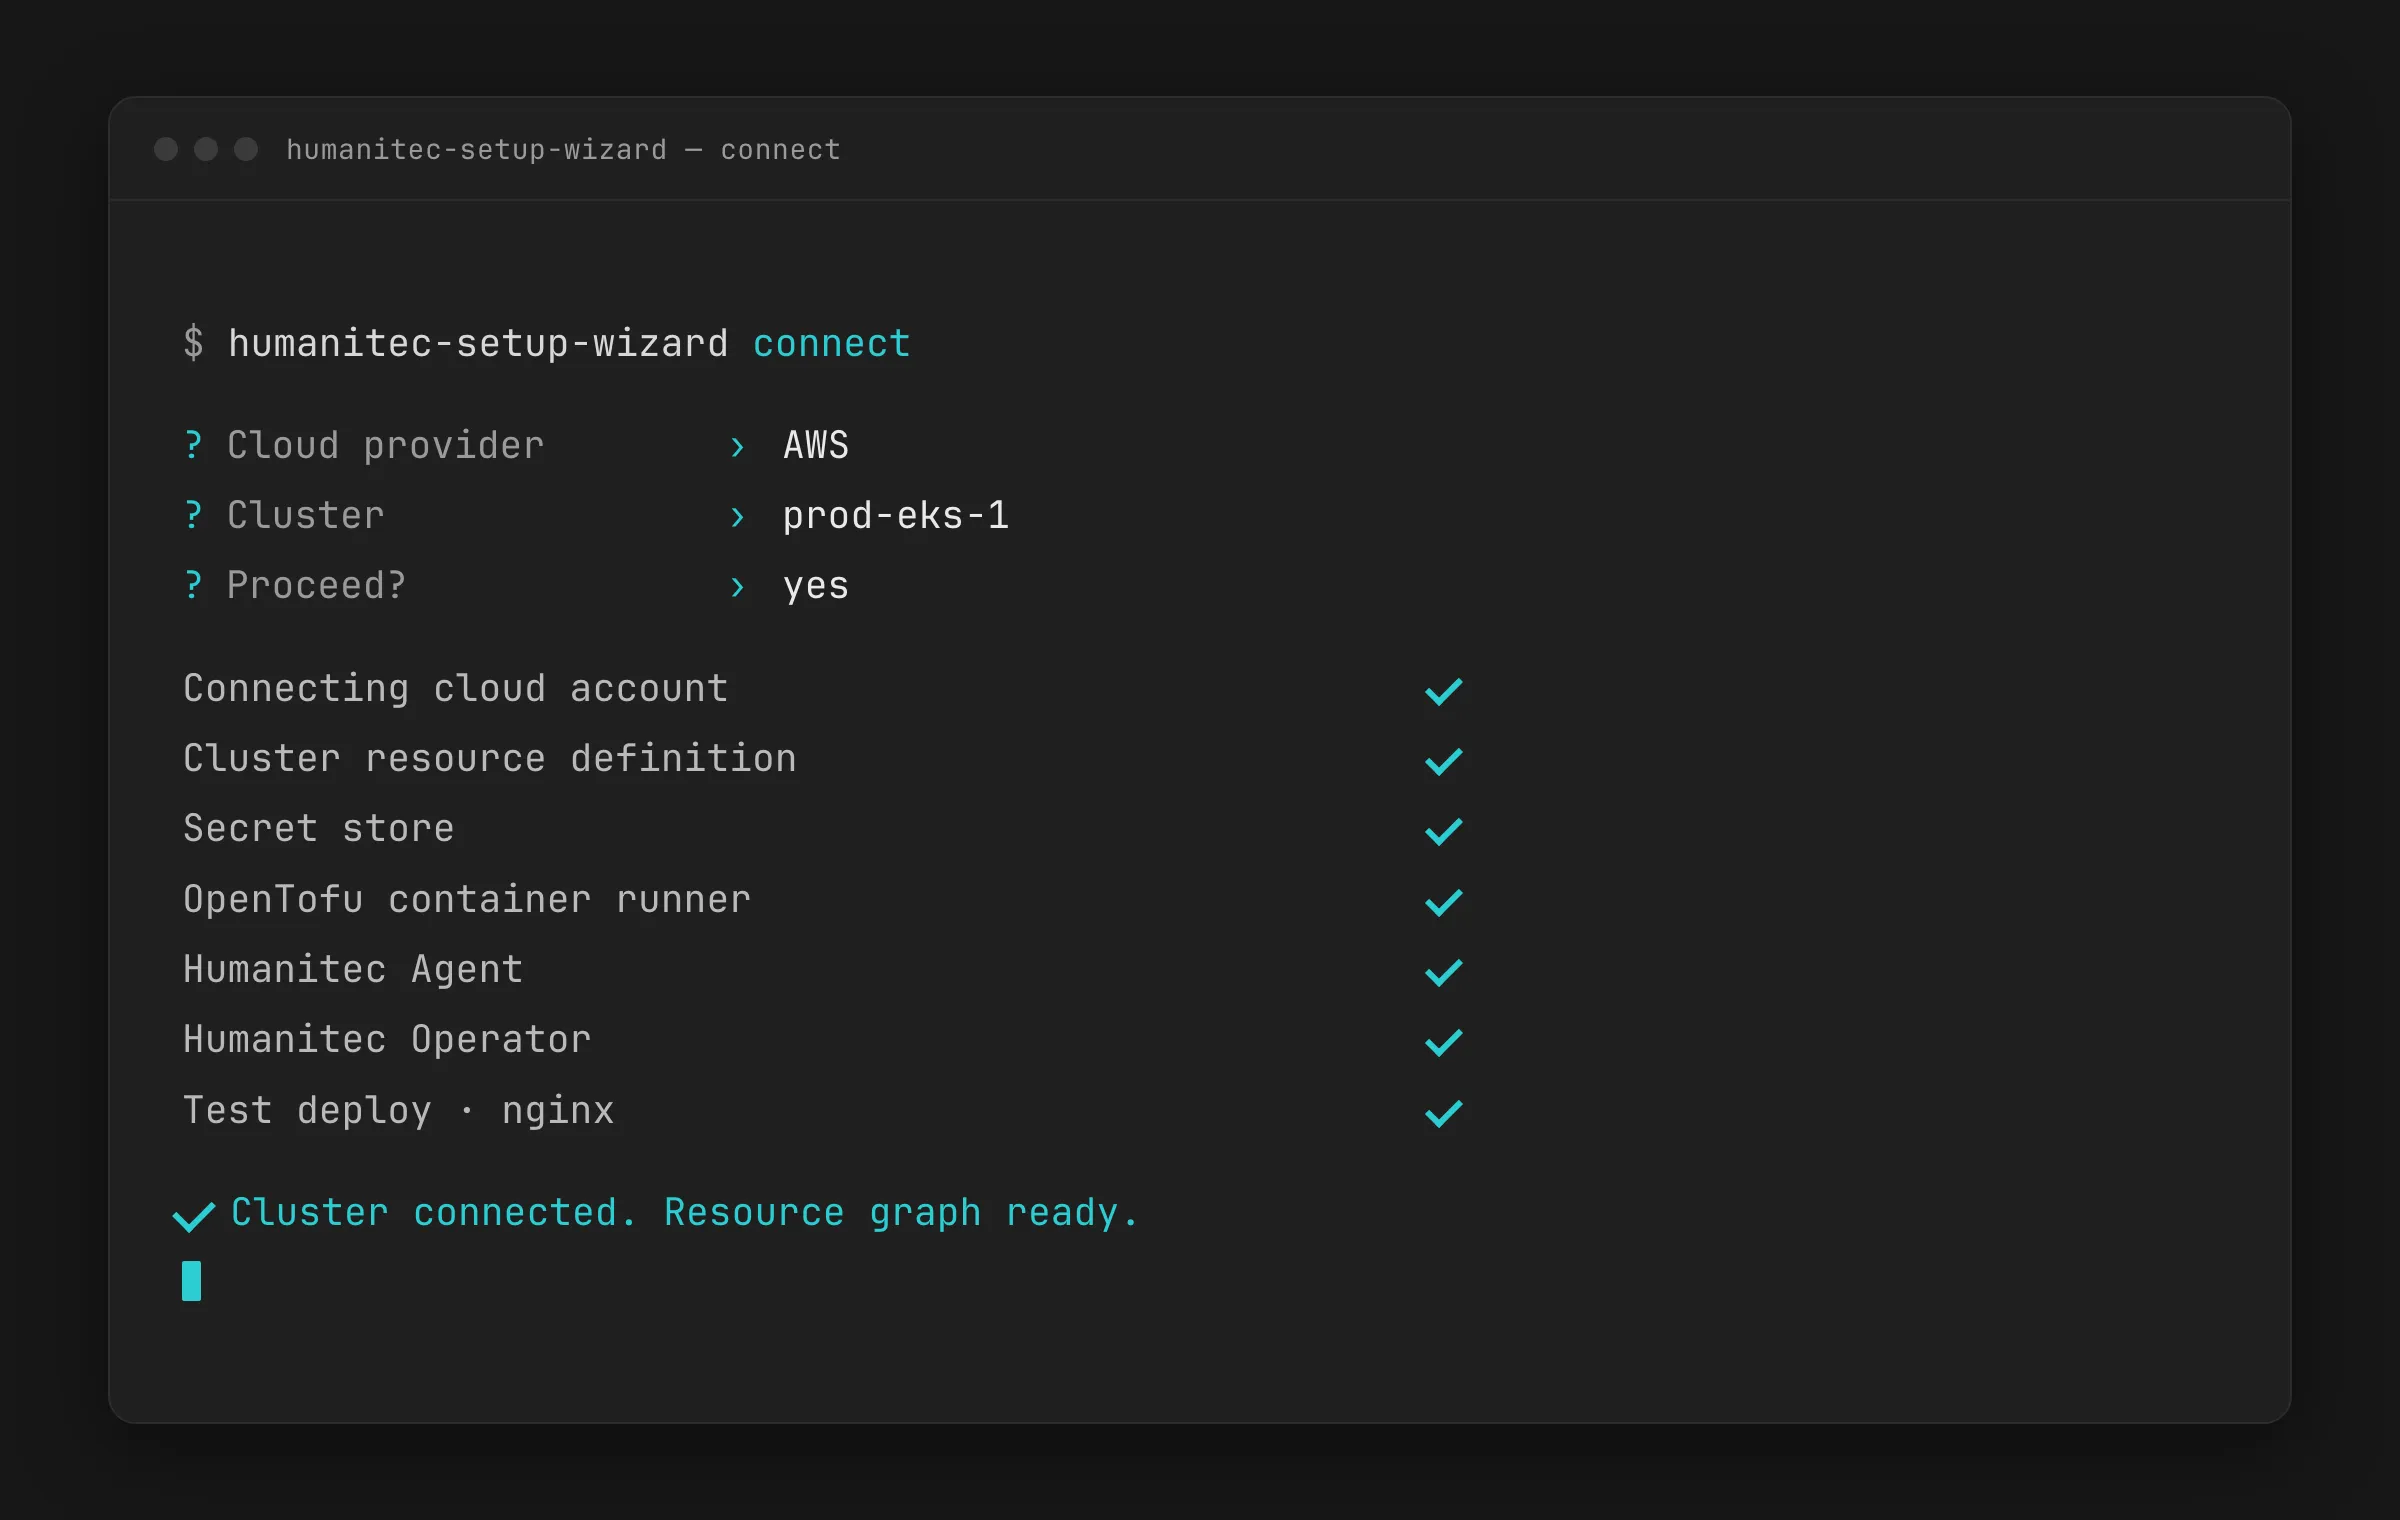
Task: Click question mark before Cluster
Action: (x=193, y=515)
